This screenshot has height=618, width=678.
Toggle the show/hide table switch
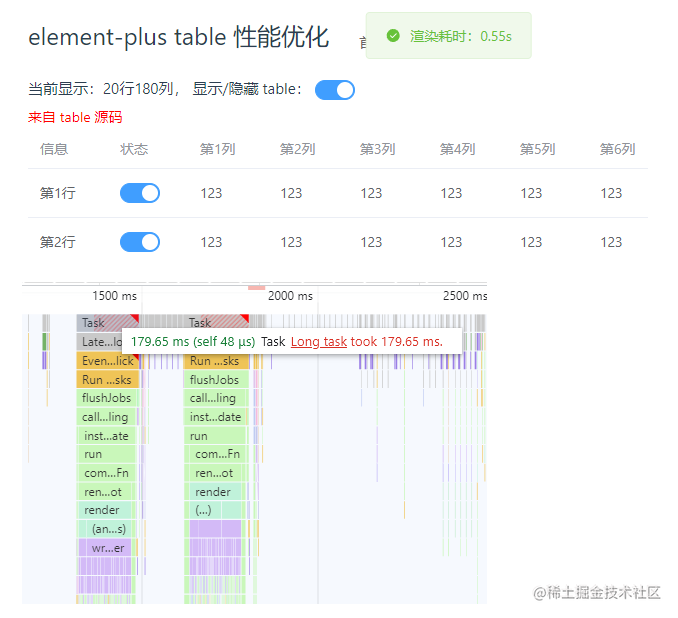click(x=335, y=90)
